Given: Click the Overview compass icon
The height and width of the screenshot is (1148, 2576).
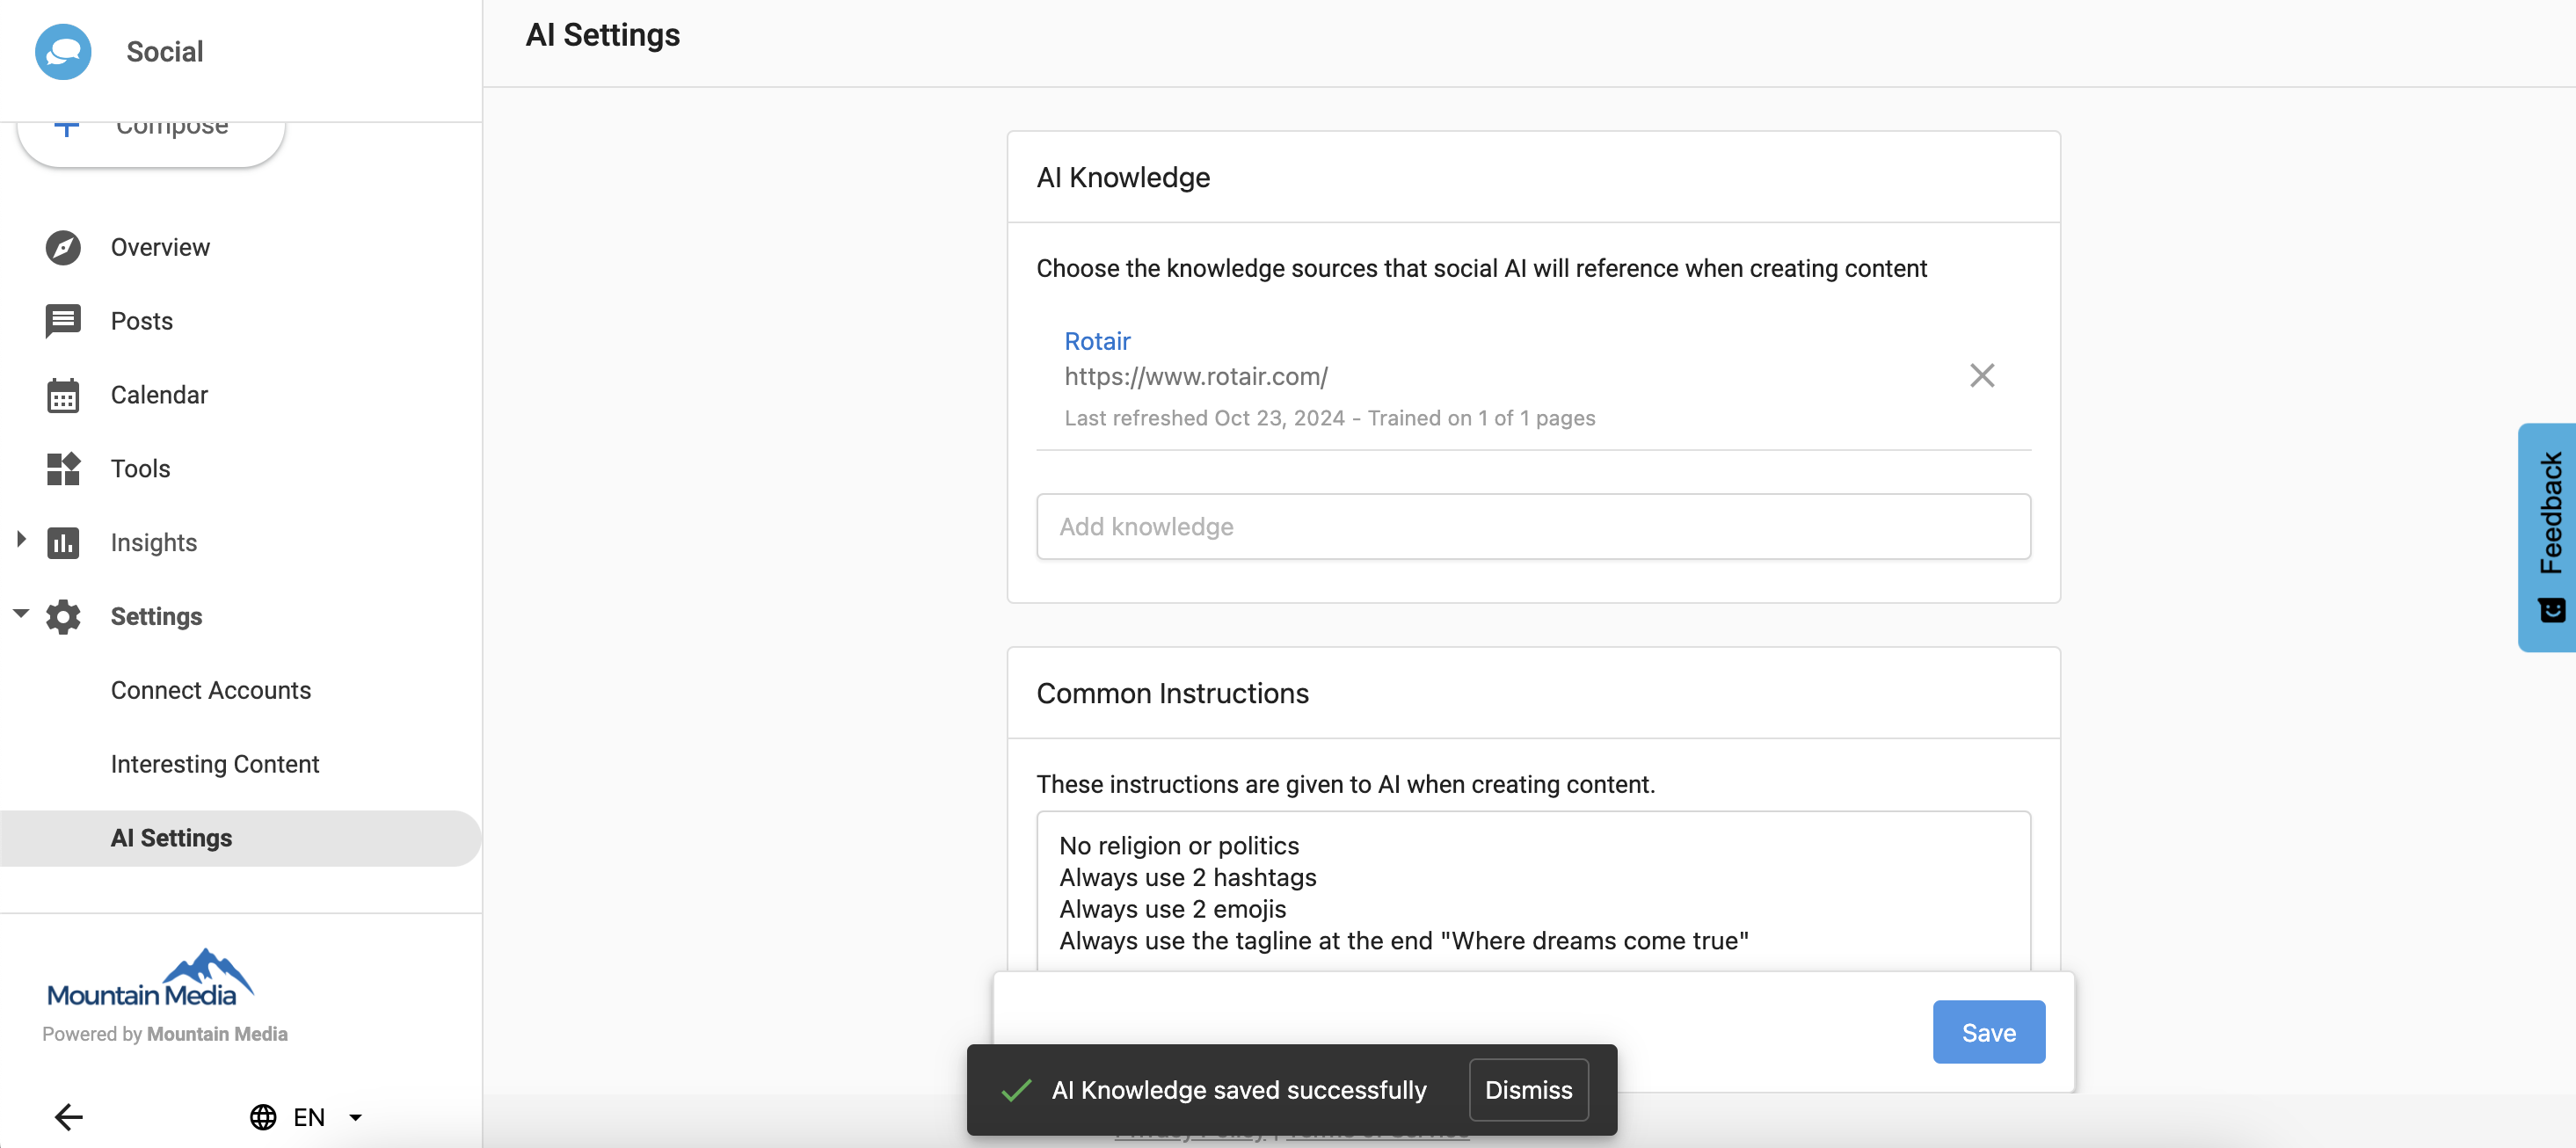Looking at the screenshot, I should coord(63,247).
